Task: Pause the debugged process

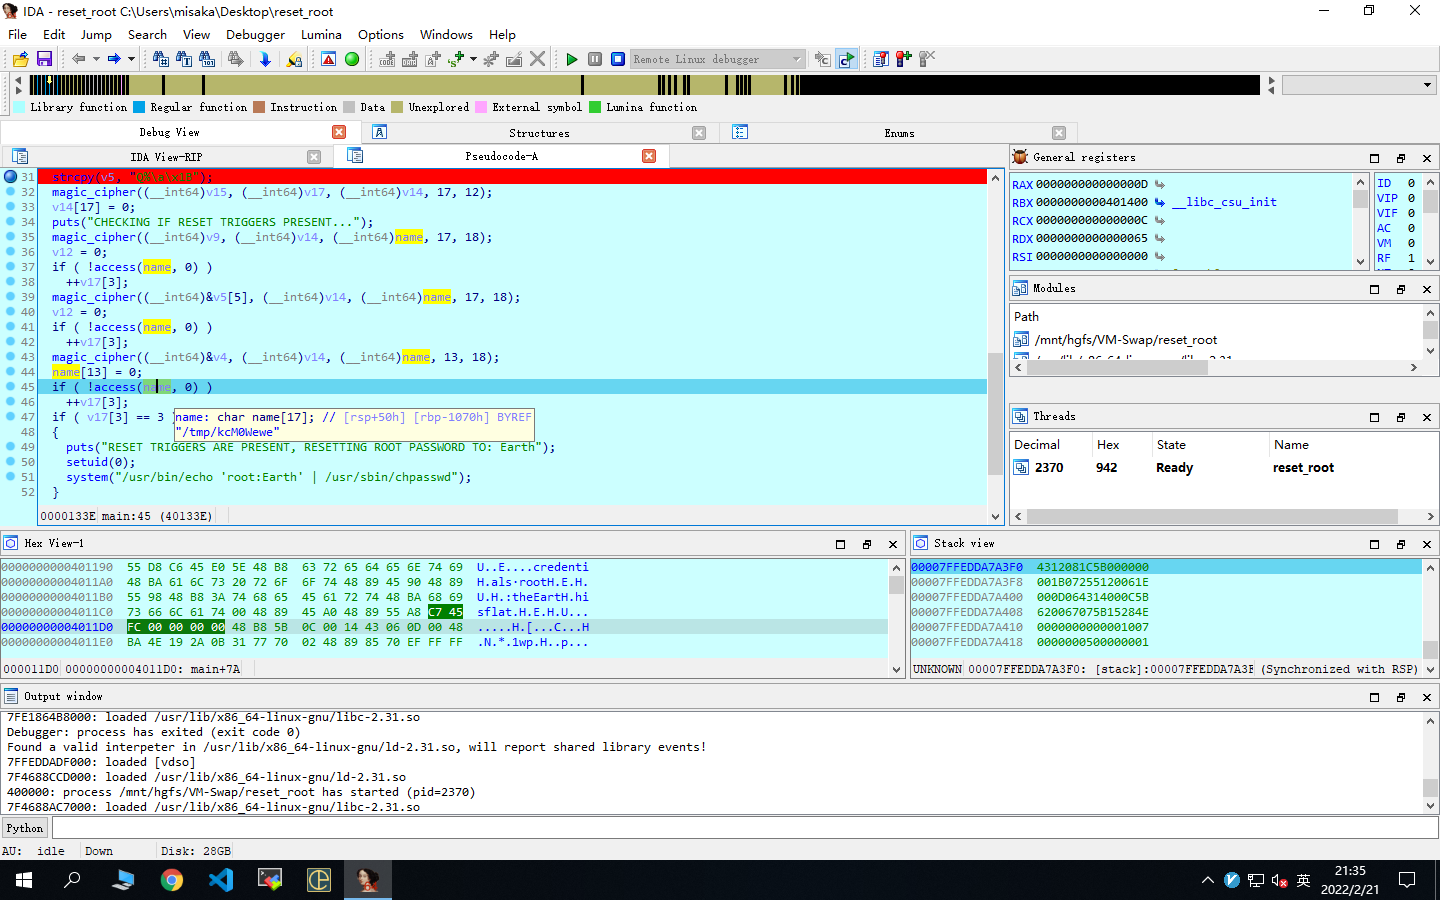Action: coord(595,60)
